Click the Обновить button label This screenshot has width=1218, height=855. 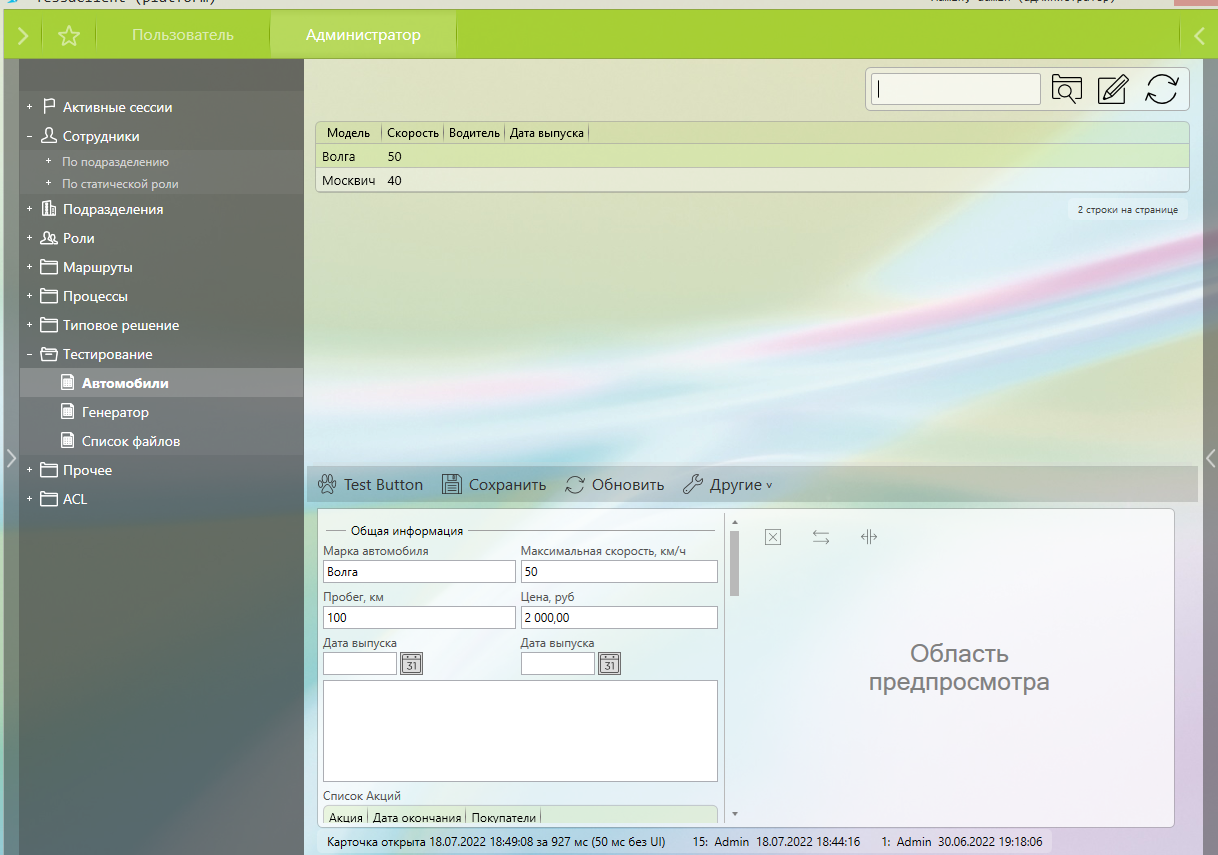pyautogui.click(x=628, y=485)
